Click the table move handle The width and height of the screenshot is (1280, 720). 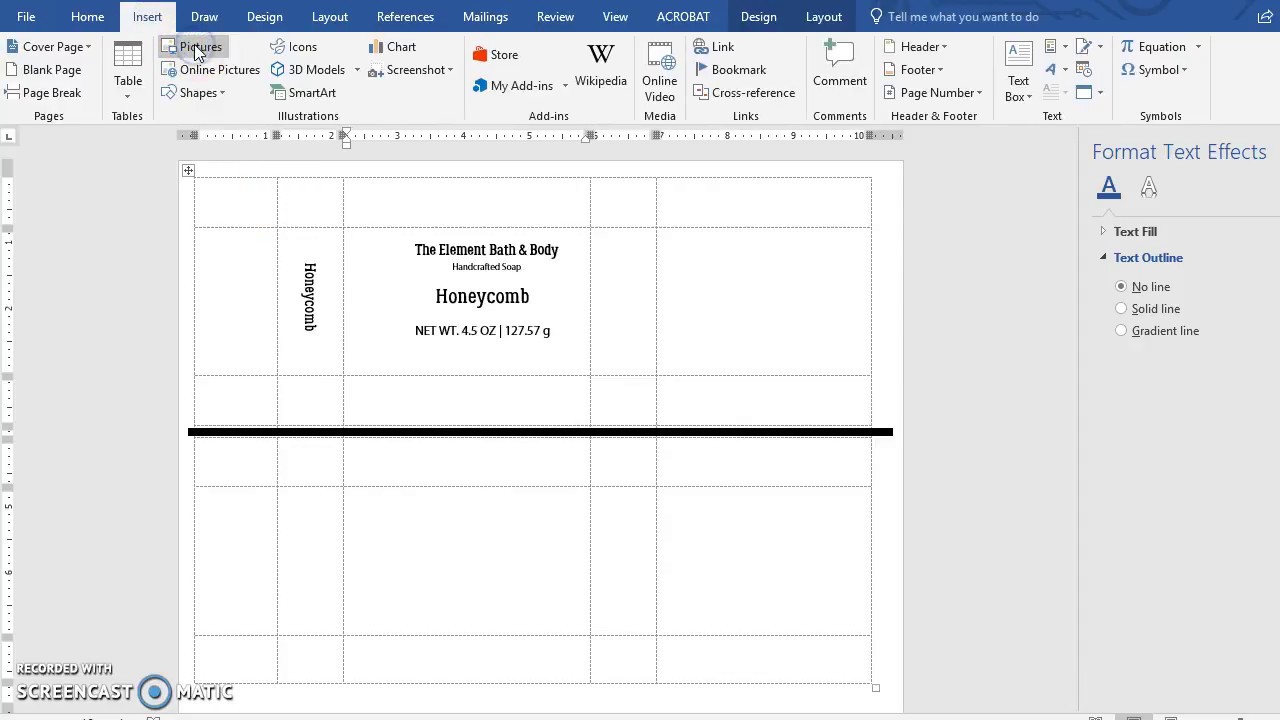188,171
